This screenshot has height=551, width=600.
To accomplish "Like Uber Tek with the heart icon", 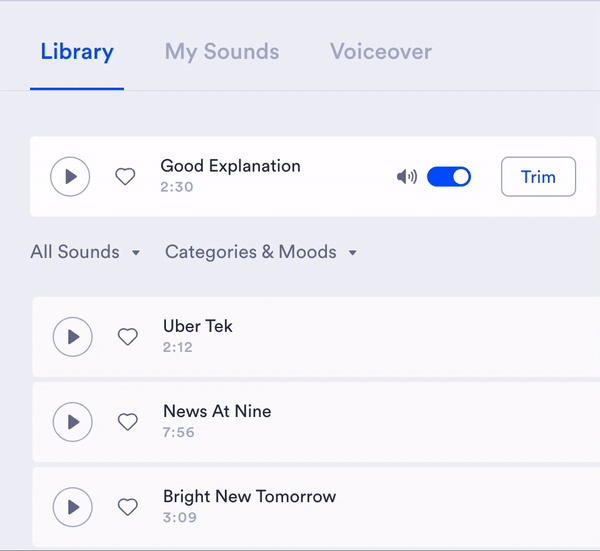I will pos(128,337).
